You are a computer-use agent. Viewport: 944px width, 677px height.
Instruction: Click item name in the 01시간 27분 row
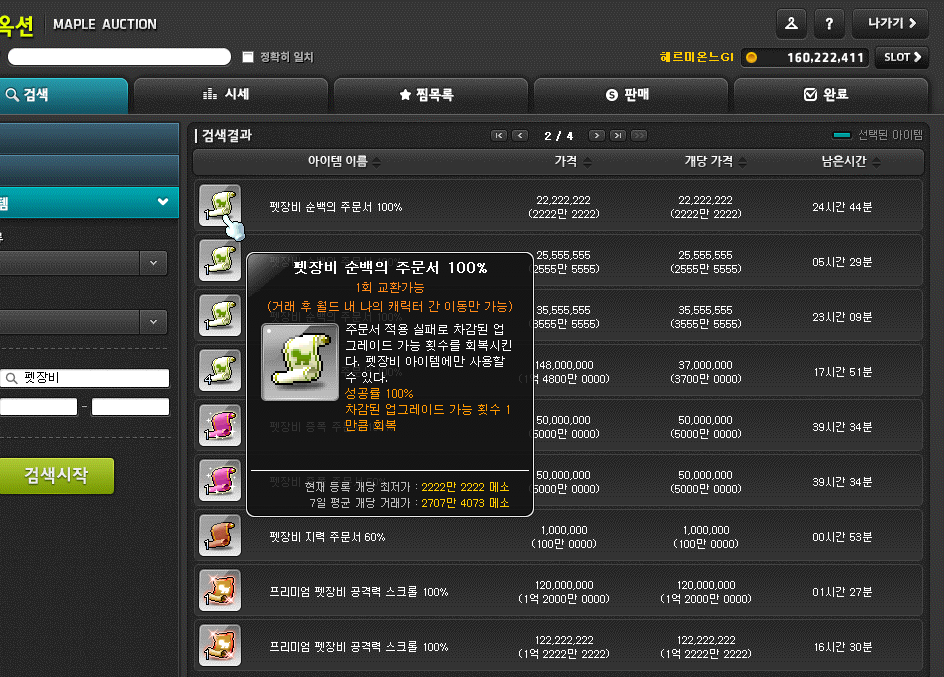[359, 592]
